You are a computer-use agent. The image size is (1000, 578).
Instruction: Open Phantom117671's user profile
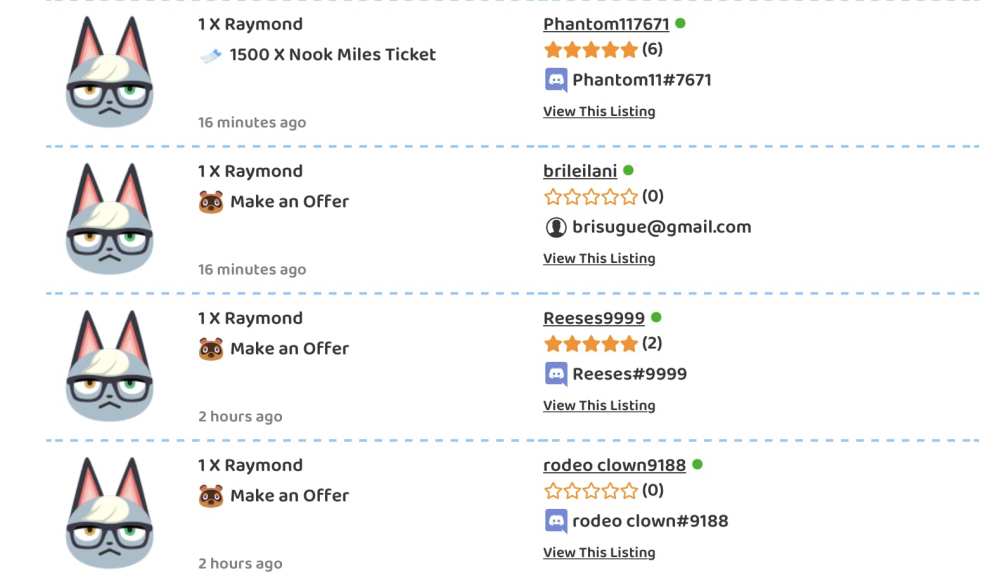point(606,24)
